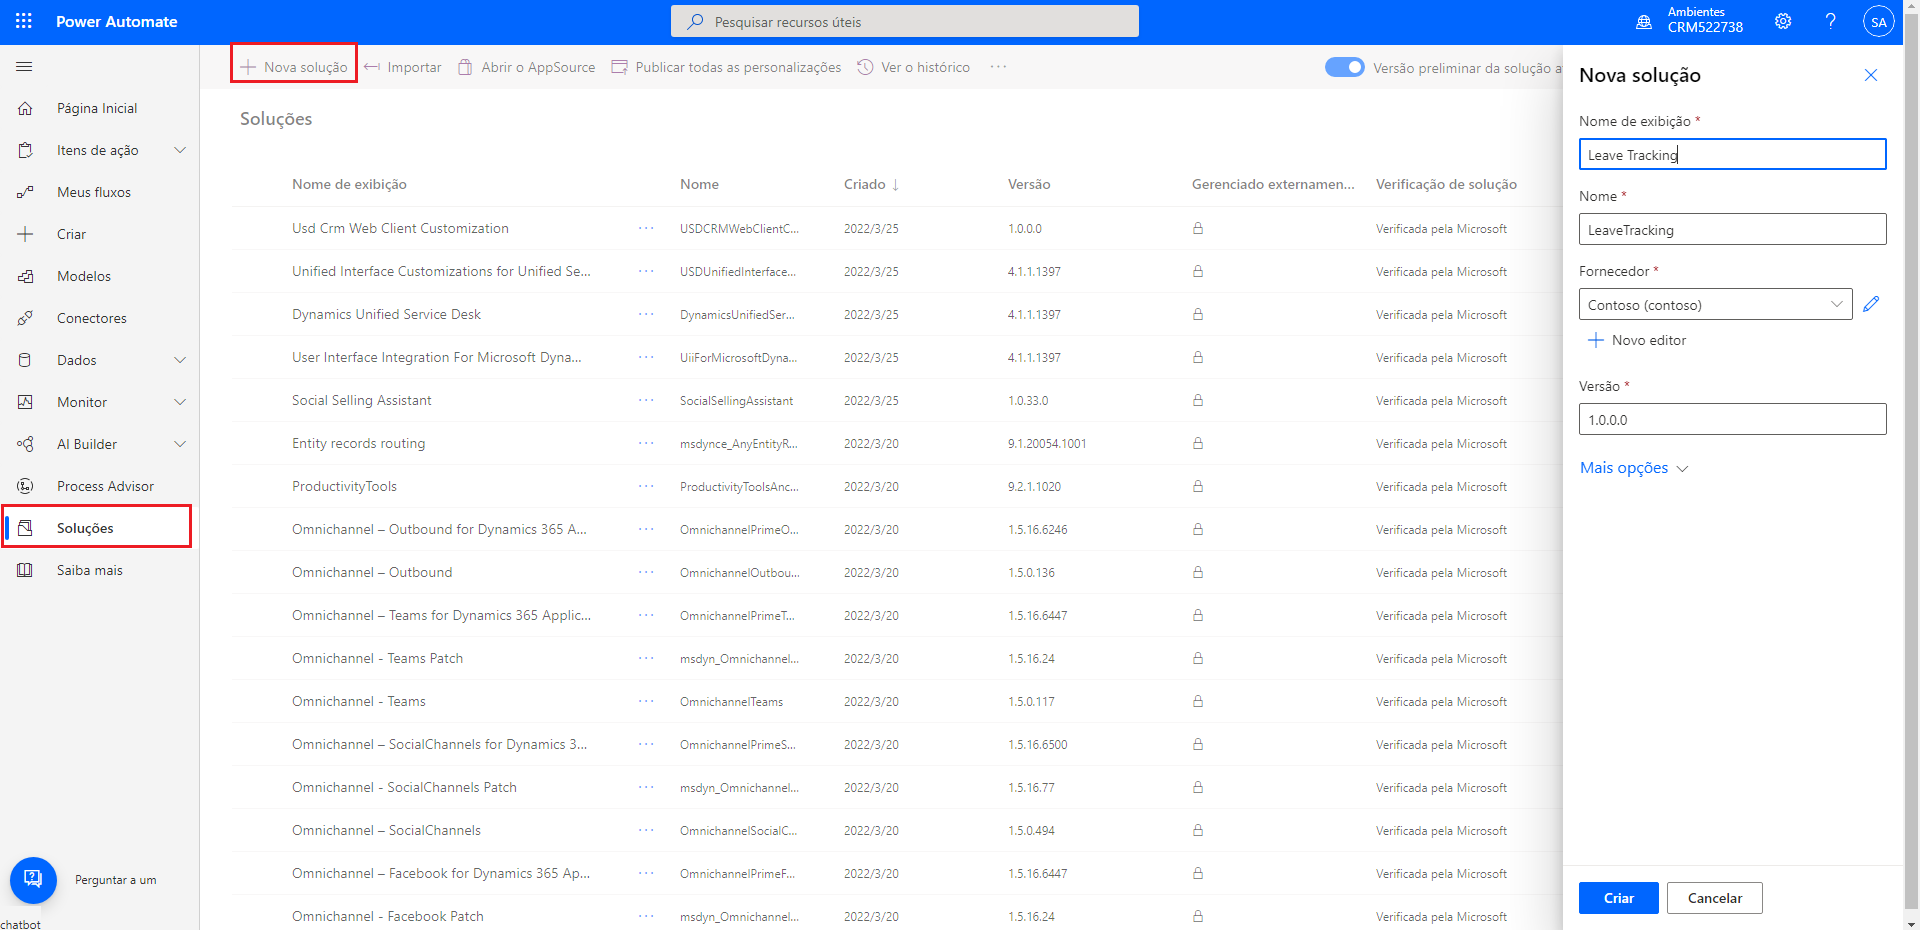Click the lock icon for Omnichannel - Teams
This screenshot has width=1920, height=930.
(1198, 701)
